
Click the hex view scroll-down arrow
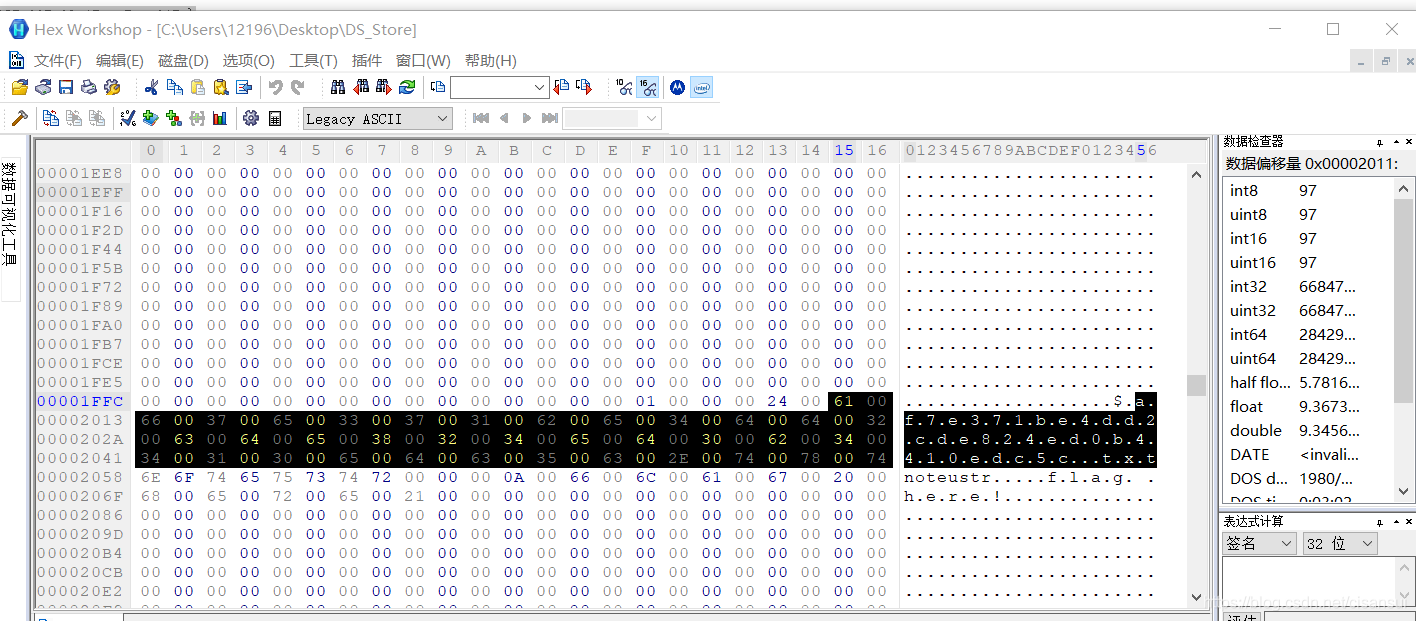click(x=1196, y=596)
